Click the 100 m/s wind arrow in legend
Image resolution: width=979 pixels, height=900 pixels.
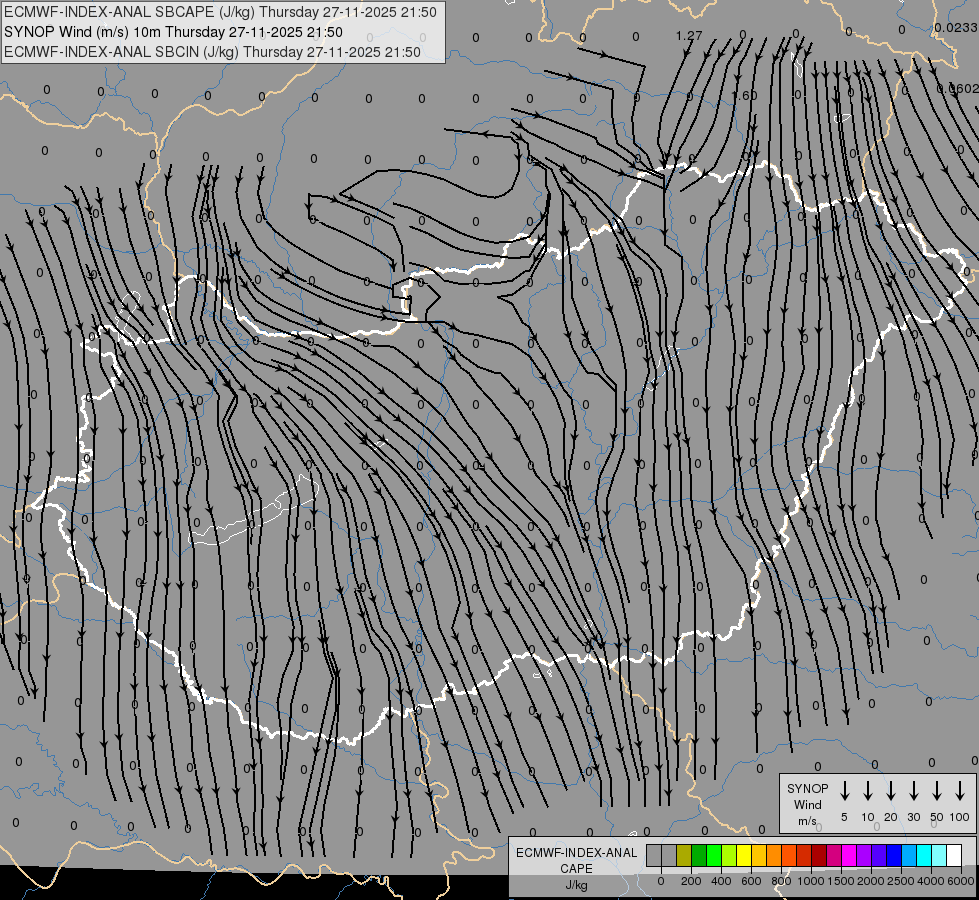[960, 790]
